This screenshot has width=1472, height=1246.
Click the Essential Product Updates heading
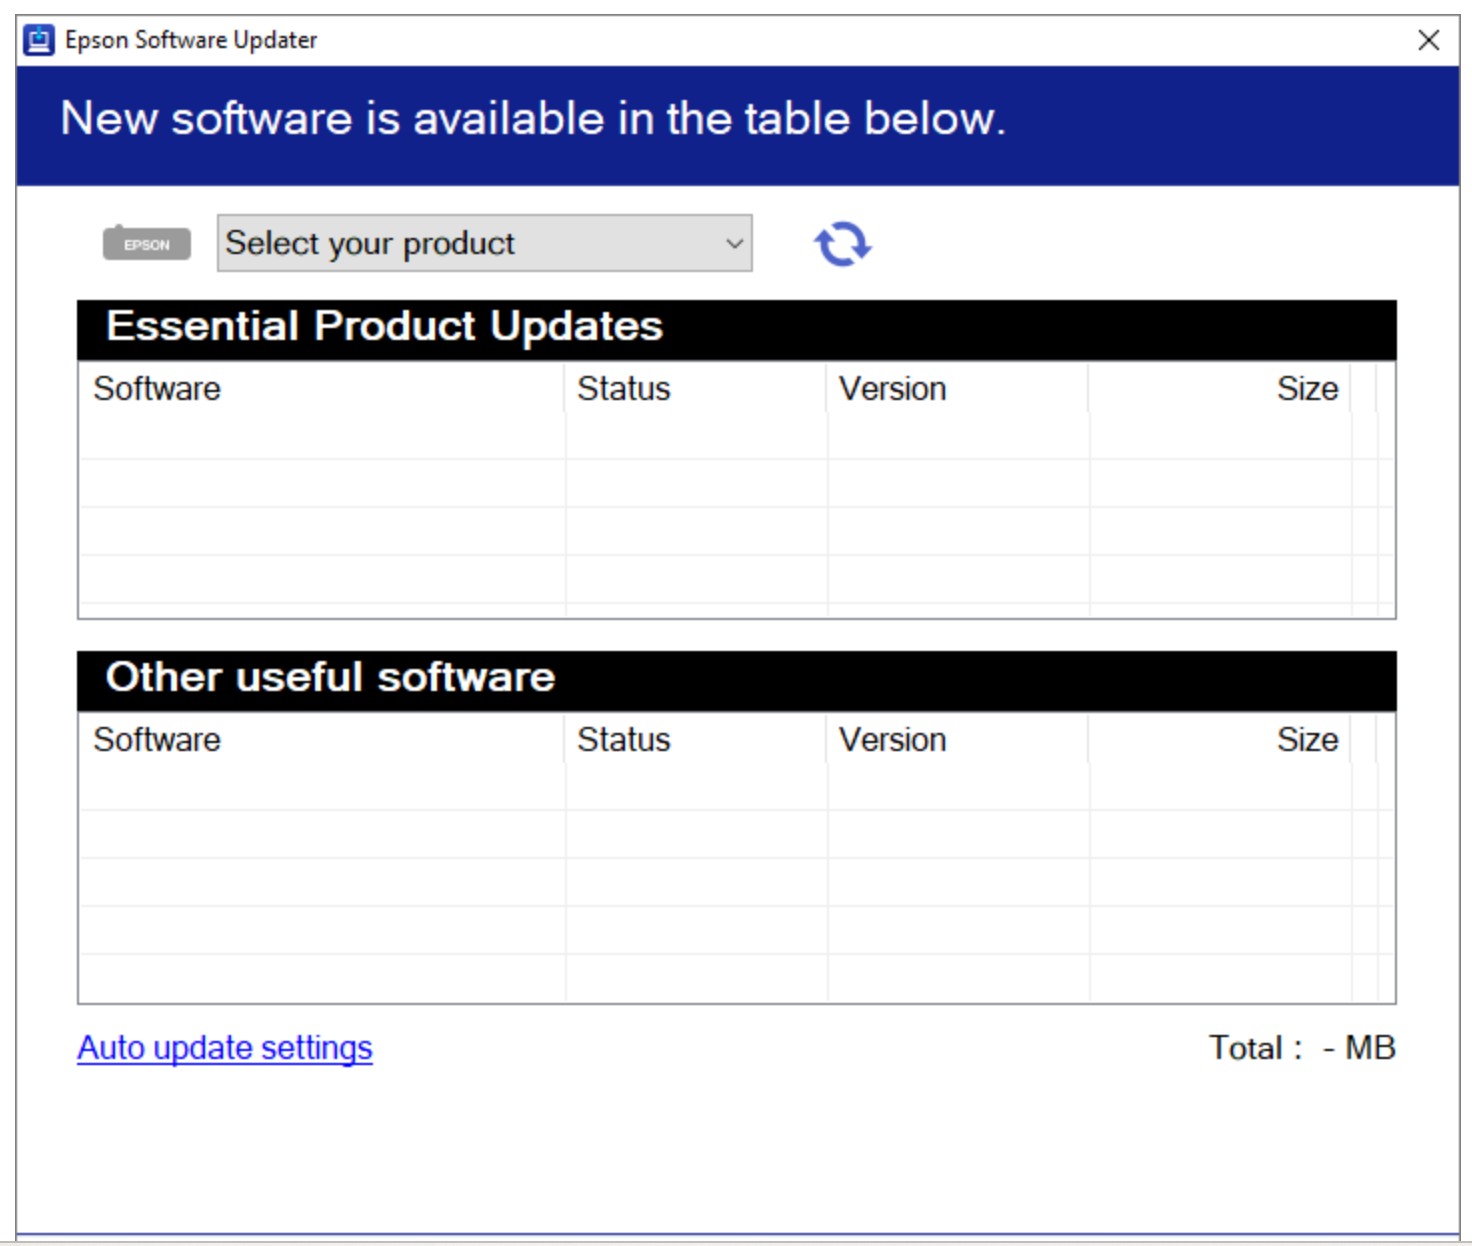(x=385, y=326)
